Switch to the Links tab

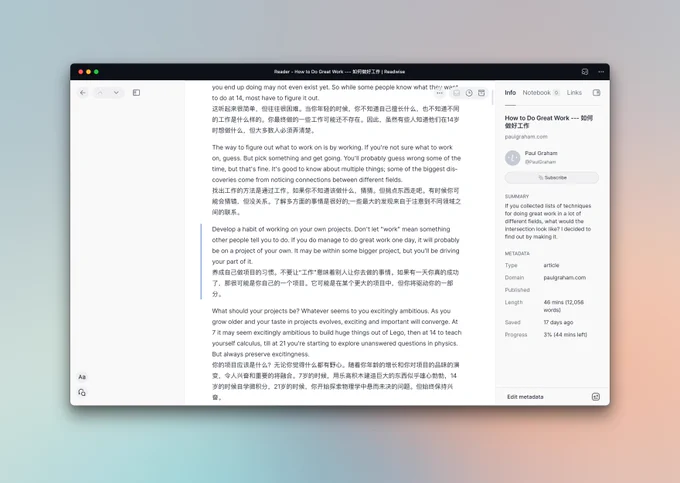point(574,93)
